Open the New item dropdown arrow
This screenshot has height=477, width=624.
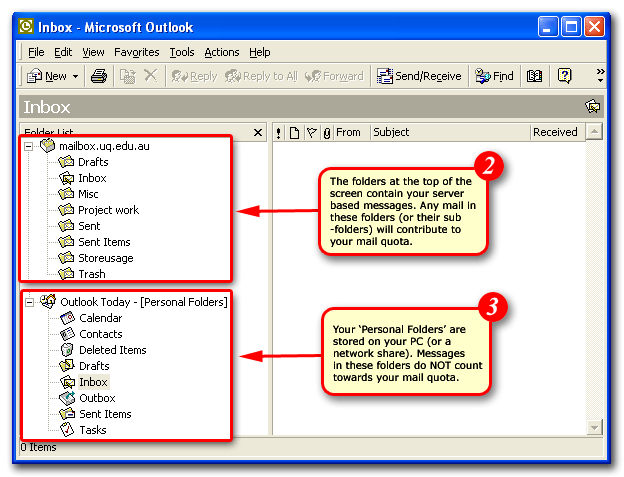75,76
